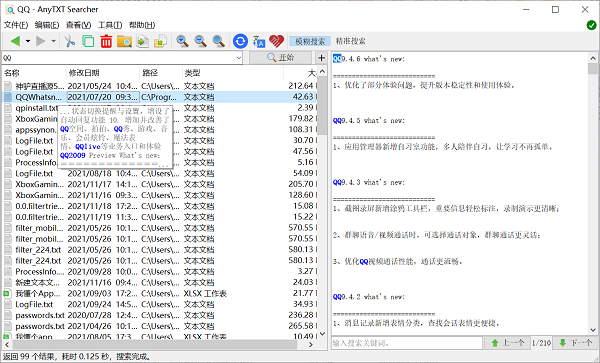Image resolution: width=600 pixels, height=363 pixels.
Task: Refresh the index with the blue circular arrows
Action: click(x=240, y=41)
